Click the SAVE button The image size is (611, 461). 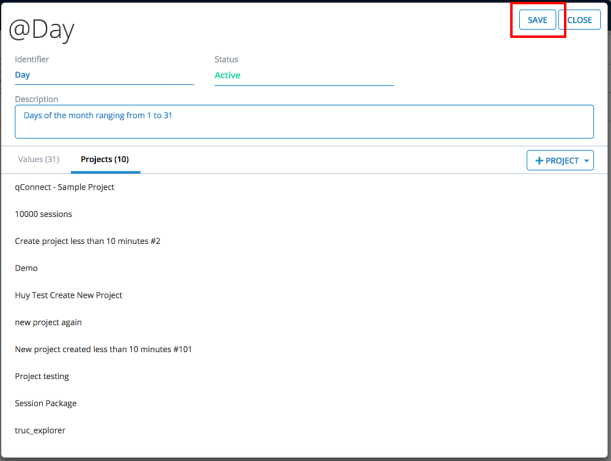(x=537, y=20)
